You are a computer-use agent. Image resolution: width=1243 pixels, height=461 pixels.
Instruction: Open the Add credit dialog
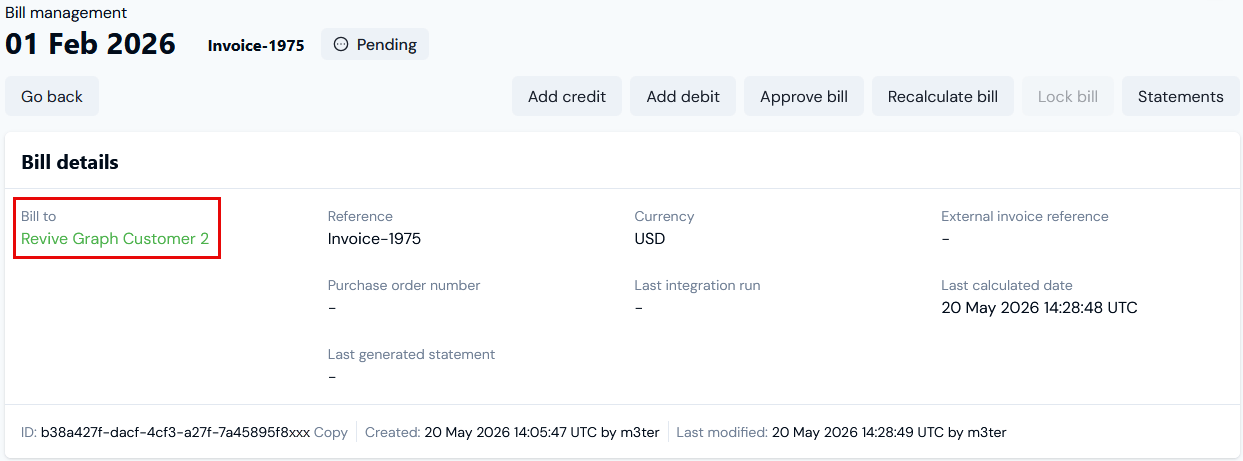(x=567, y=97)
